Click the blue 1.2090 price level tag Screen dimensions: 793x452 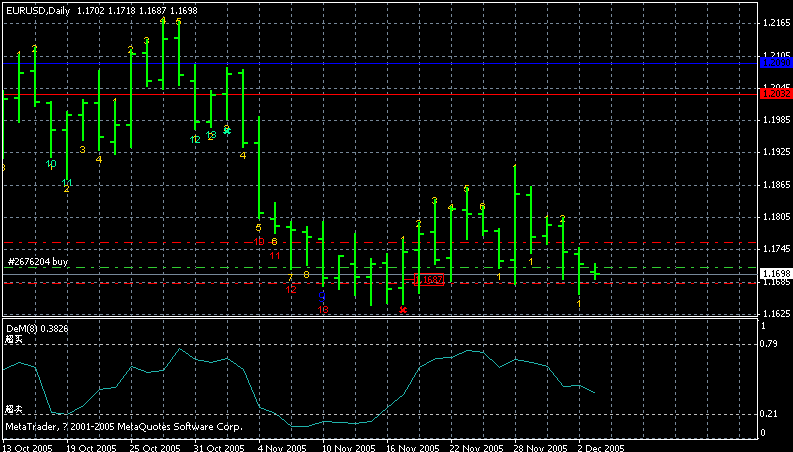coord(776,63)
